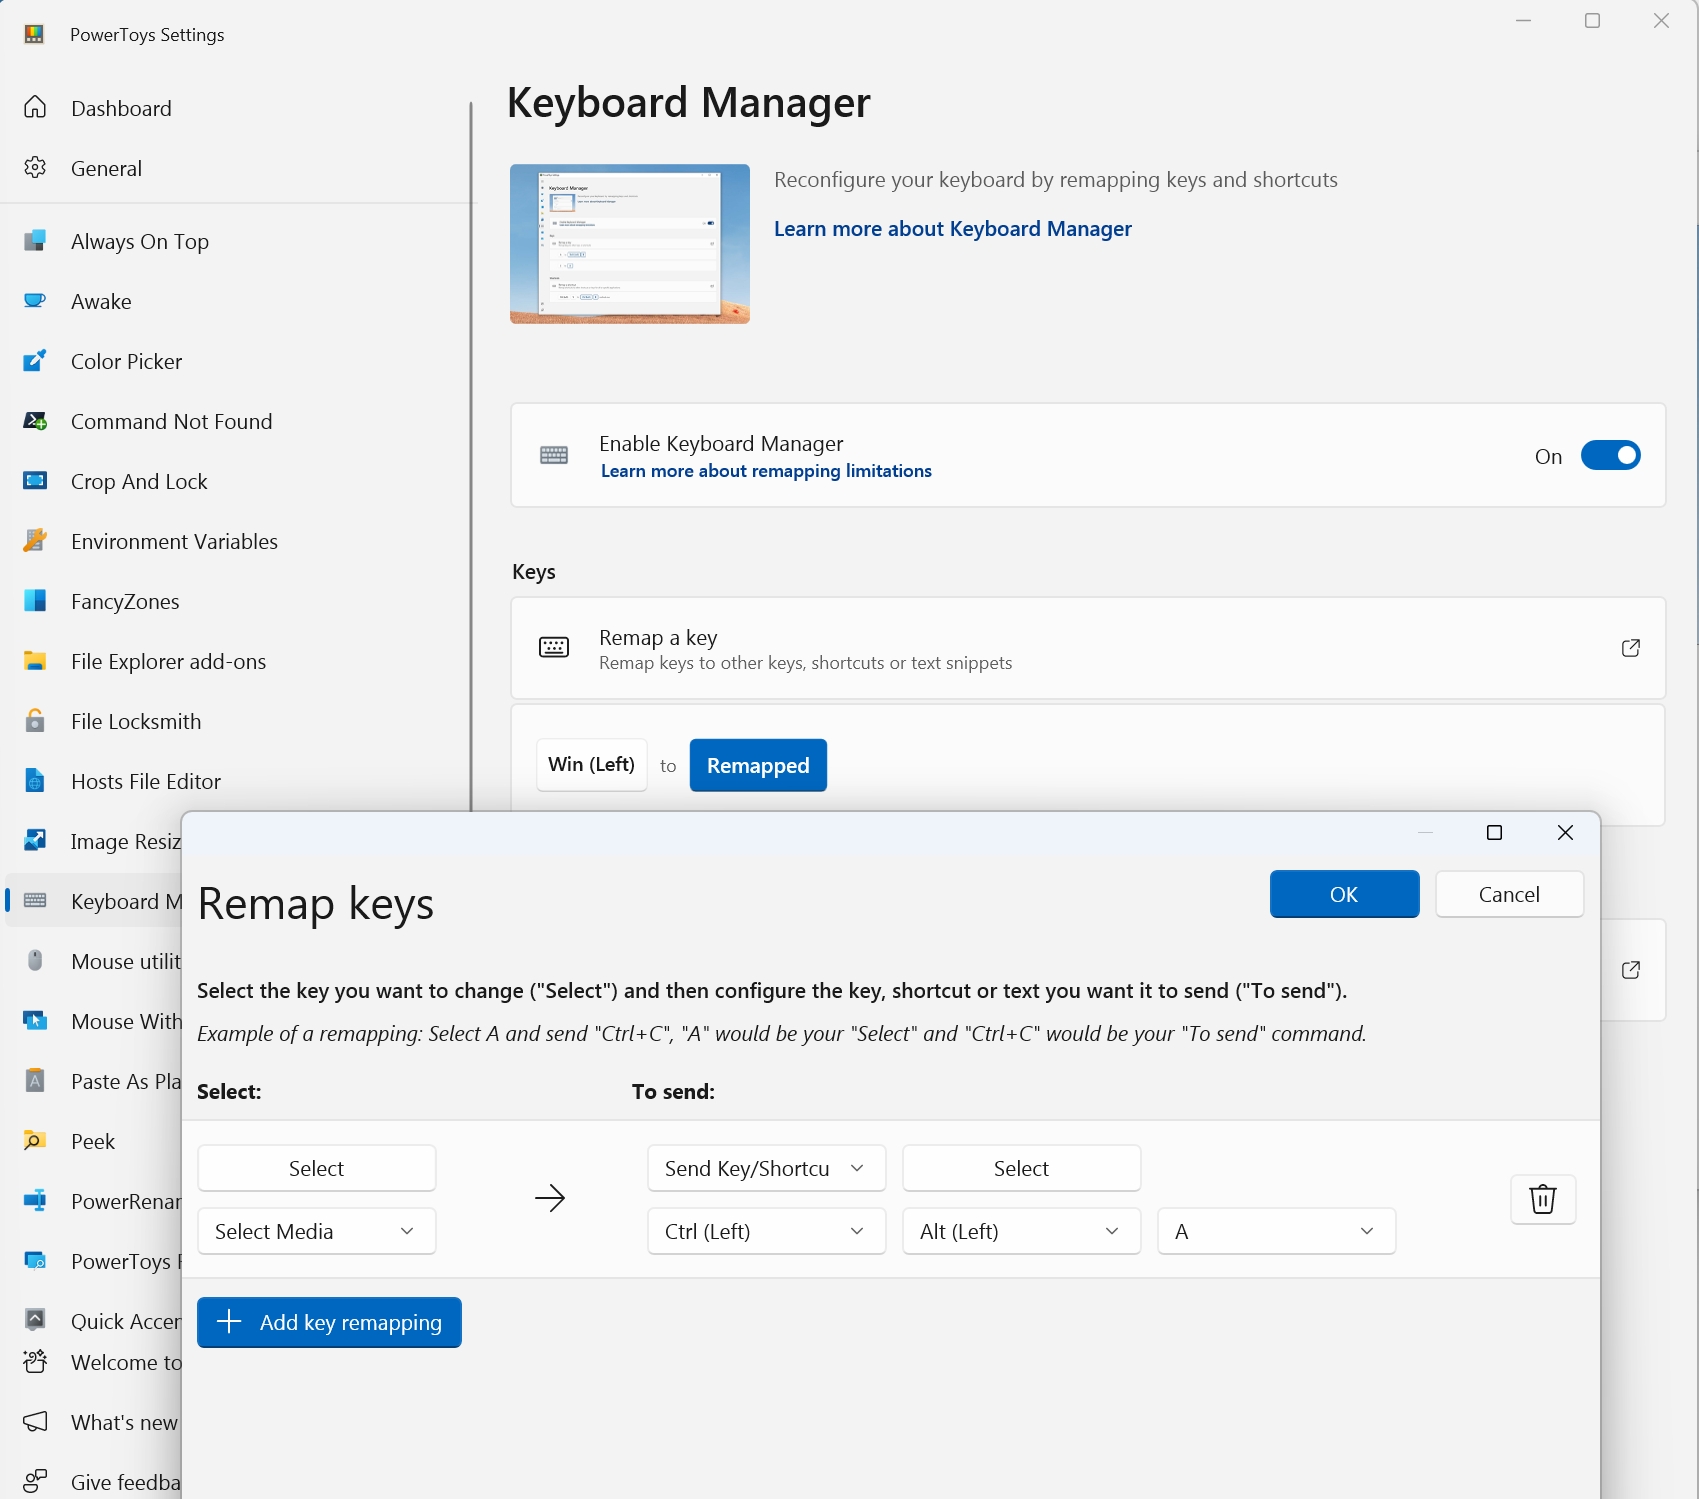The width and height of the screenshot is (1699, 1499).
Task: Open the A key dropdown
Action: click(x=1275, y=1231)
